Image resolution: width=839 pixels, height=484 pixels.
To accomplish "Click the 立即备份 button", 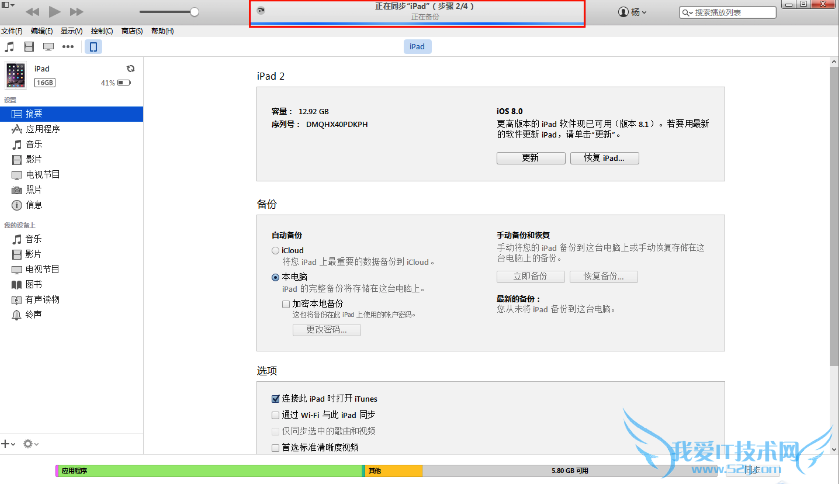I will pyautogui.click(x=530, y=276).
